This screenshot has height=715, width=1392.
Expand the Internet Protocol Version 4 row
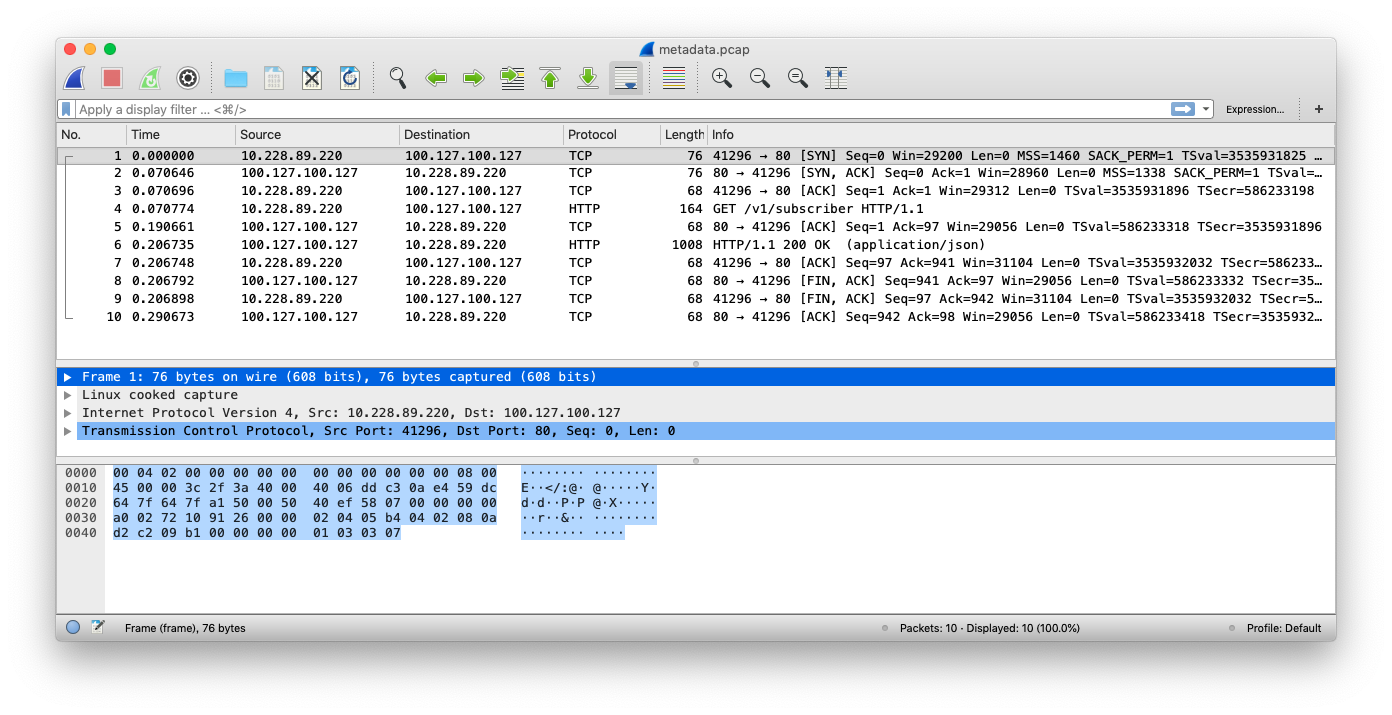(x=68, y=413)
